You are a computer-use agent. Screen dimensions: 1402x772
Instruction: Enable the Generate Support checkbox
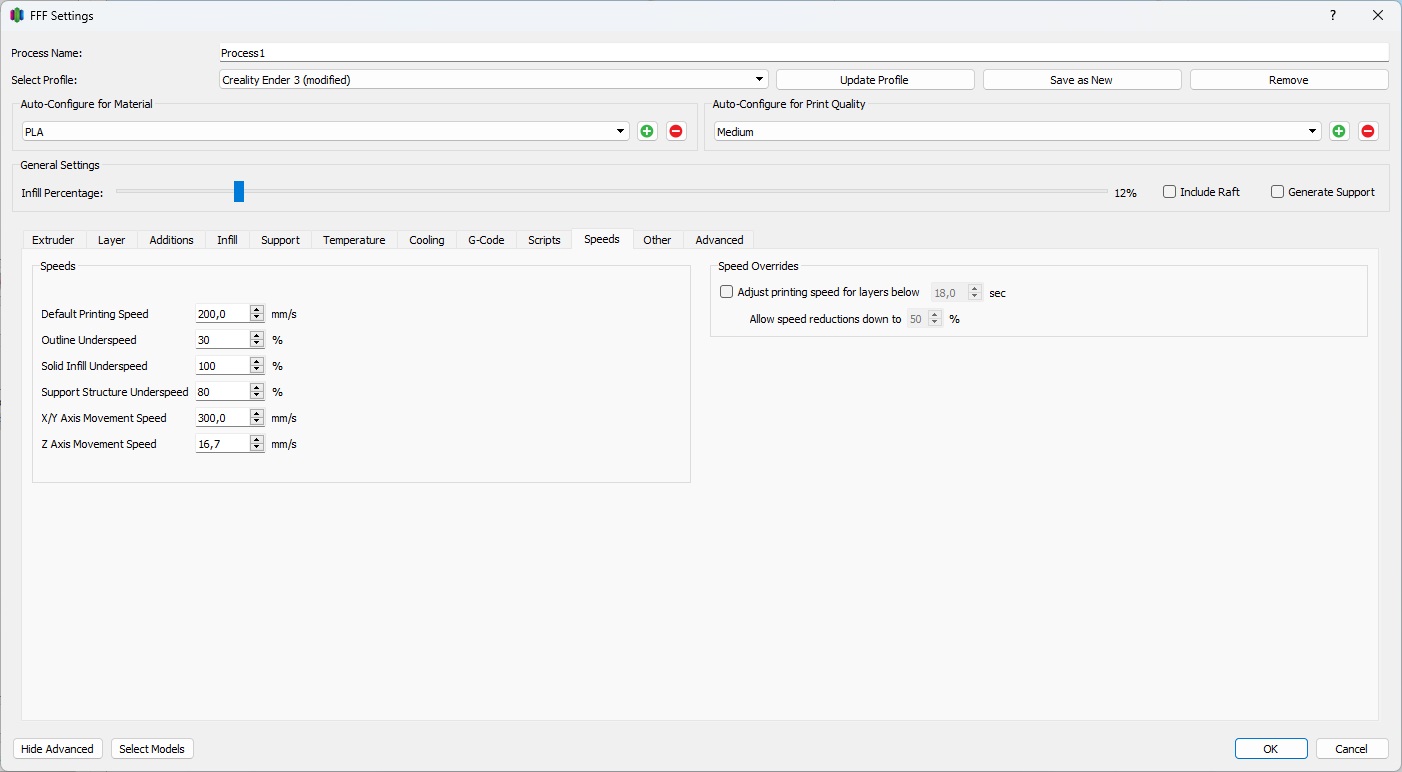point(1277,192)
